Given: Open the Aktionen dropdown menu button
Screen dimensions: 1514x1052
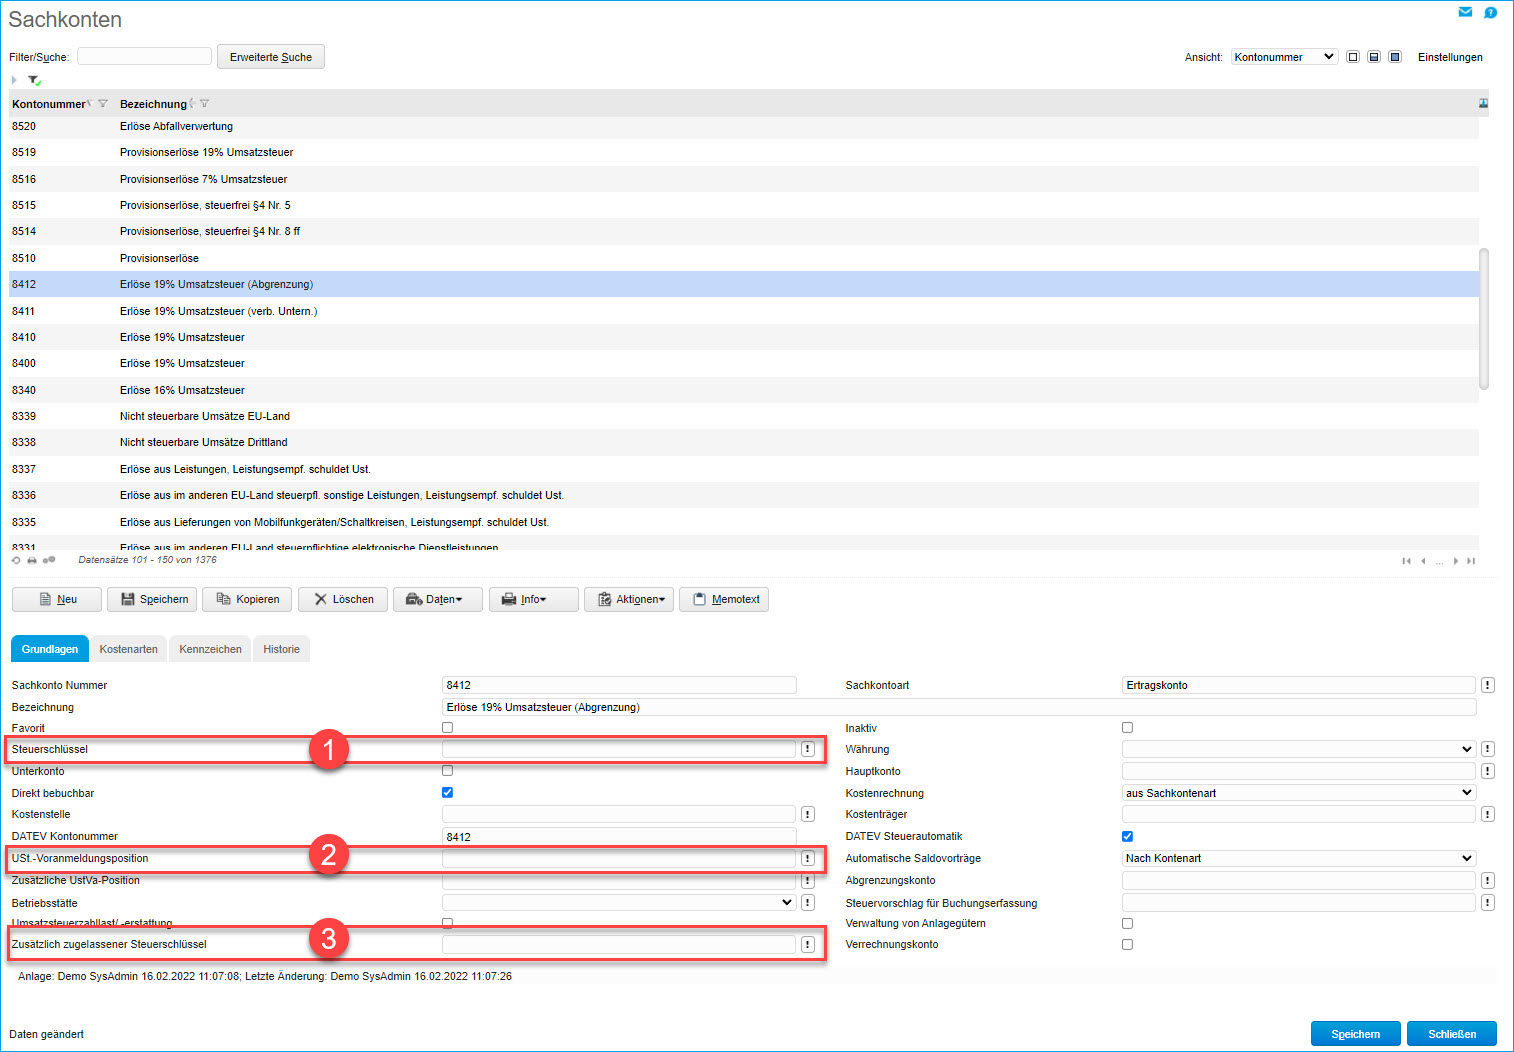Looking at the screenshot, I should (629, 599).
